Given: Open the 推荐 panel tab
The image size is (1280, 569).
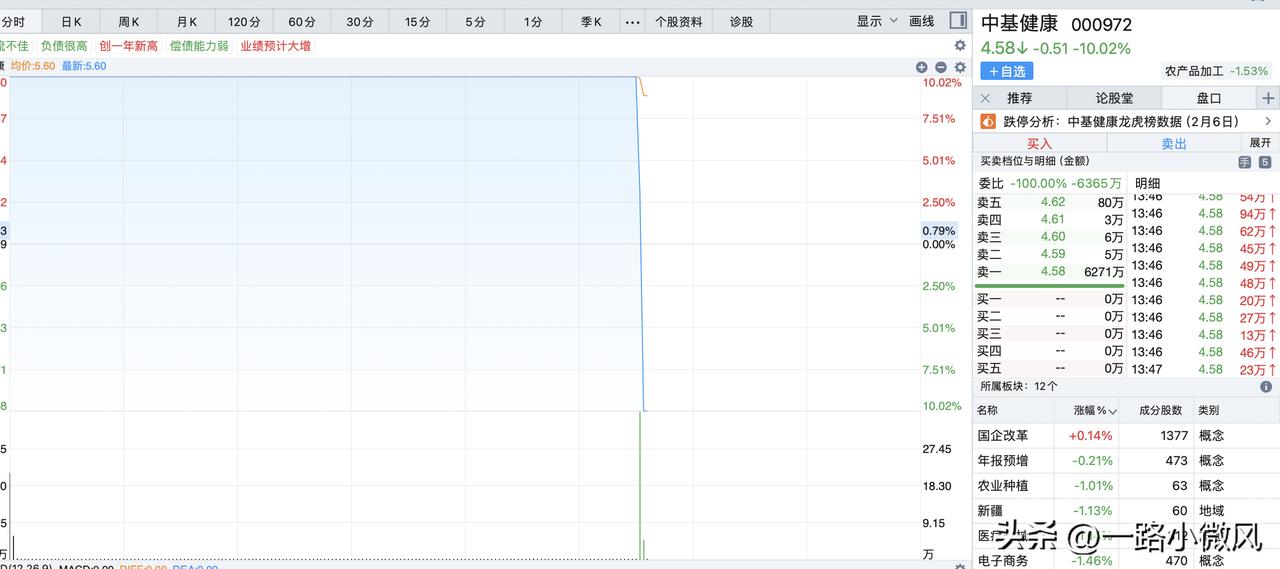Looking at the screenshot, I should click(1020, 98).
